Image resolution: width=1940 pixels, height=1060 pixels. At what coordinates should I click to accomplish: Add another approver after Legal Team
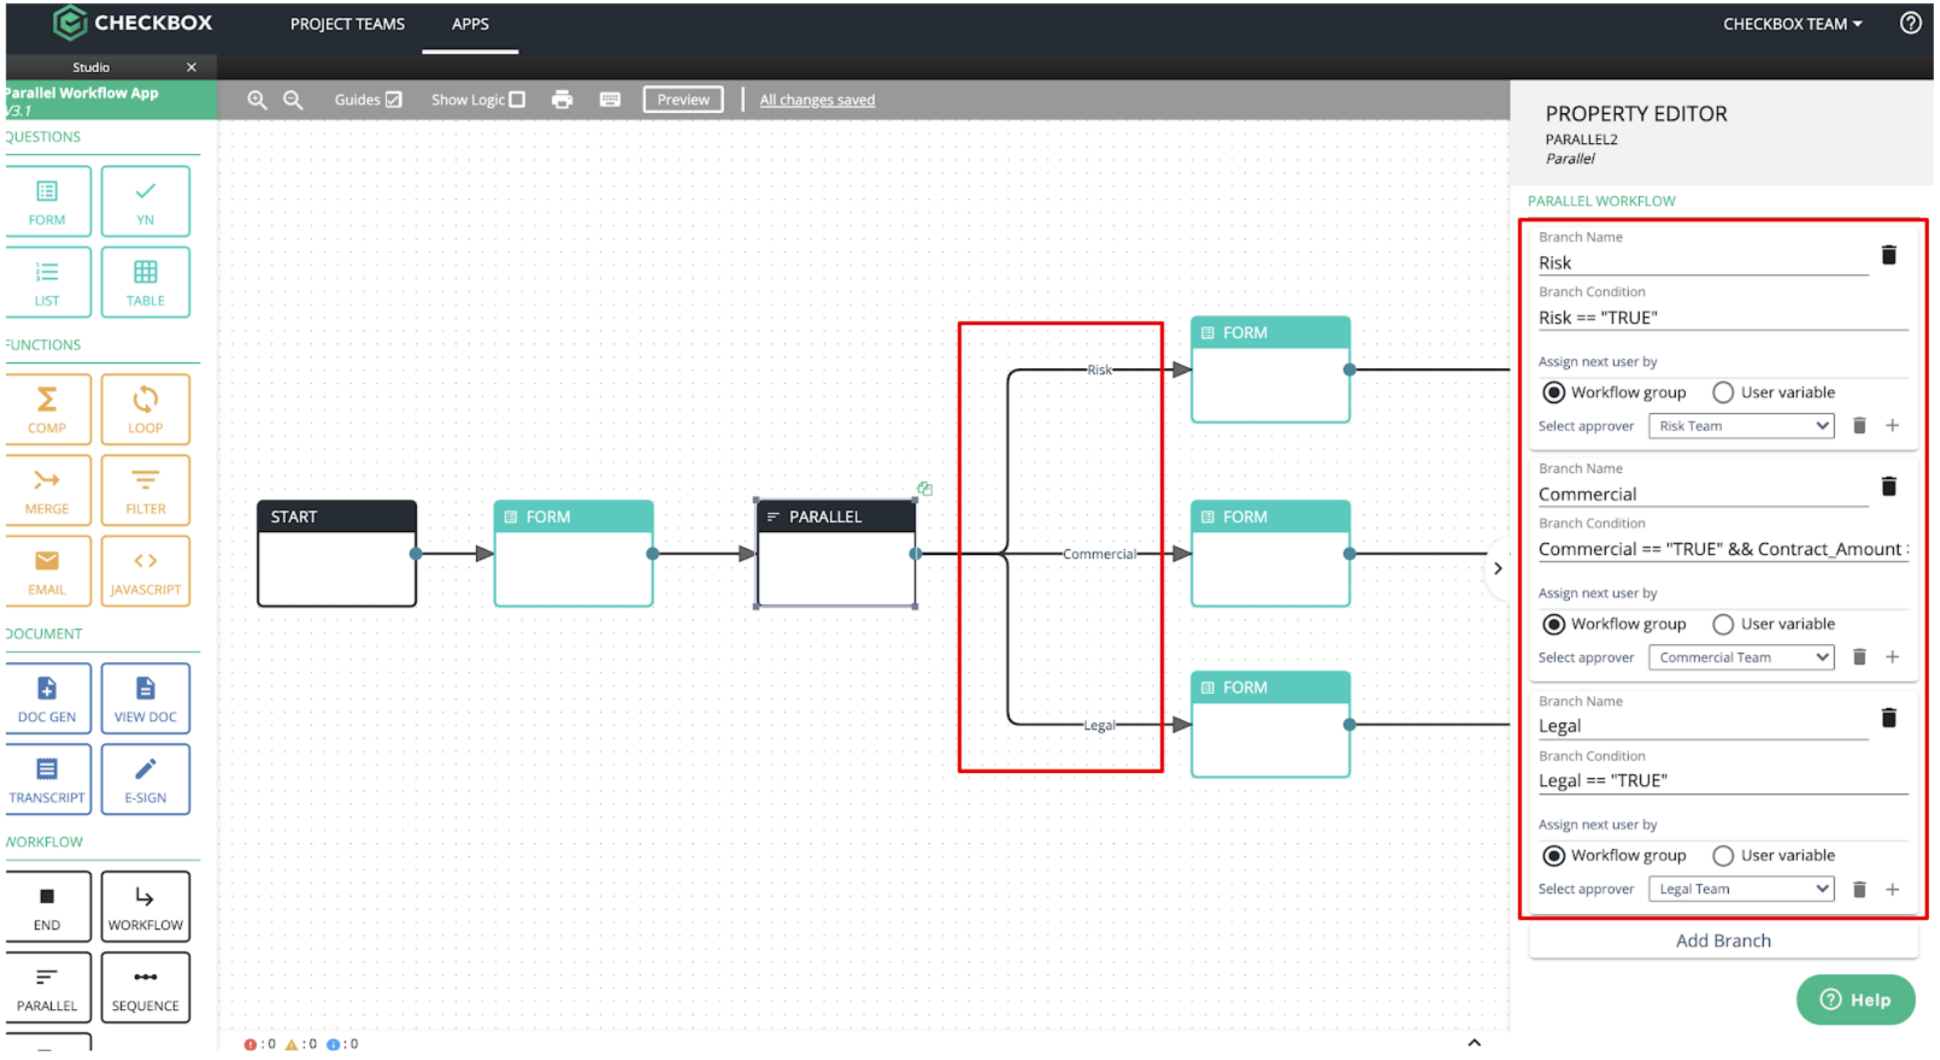pos(1892,890)
